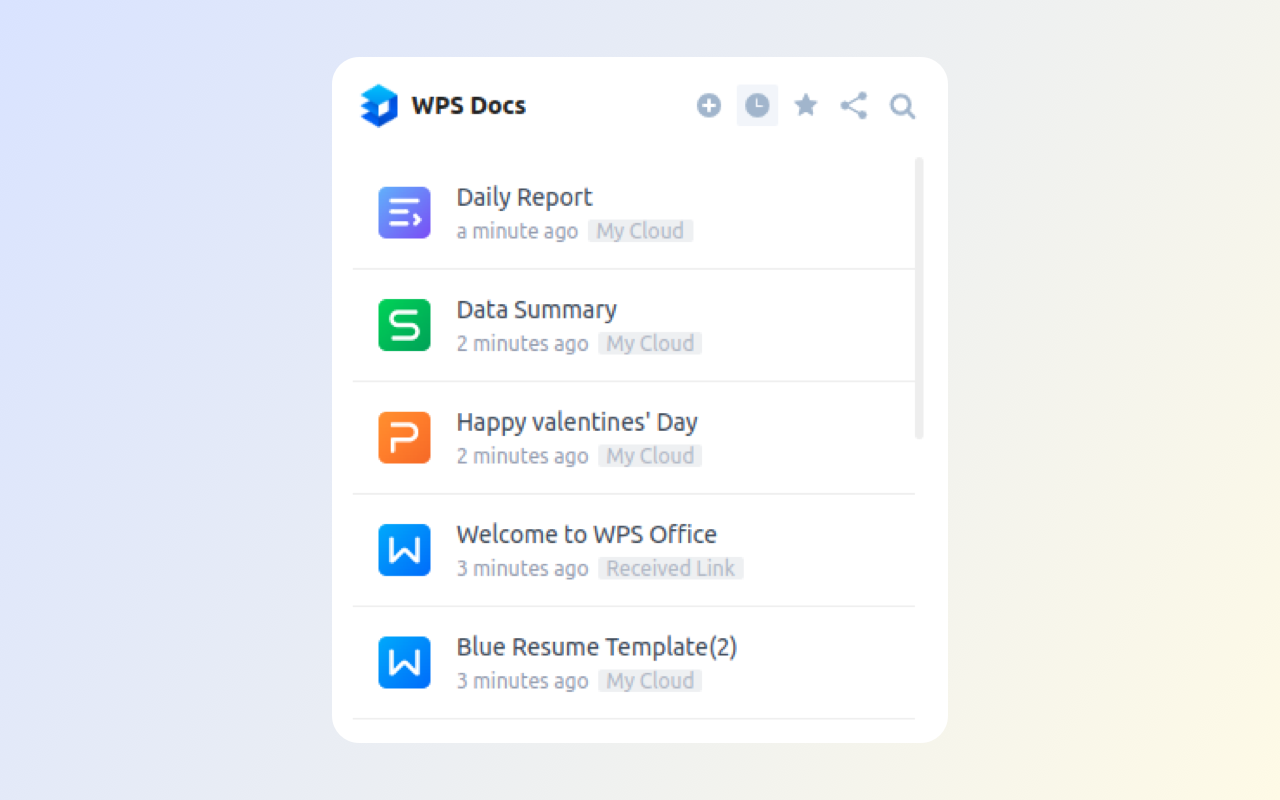The image size is (1280, 800).
Task: Click the My Cloud tag under Data Summary
Action: coord(650,343)
